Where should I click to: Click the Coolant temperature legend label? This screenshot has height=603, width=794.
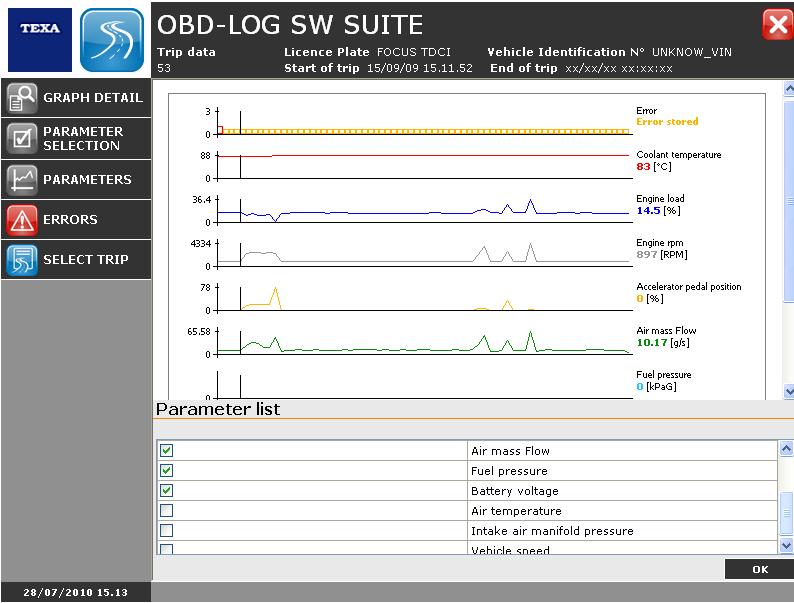(x=679, y=154)
